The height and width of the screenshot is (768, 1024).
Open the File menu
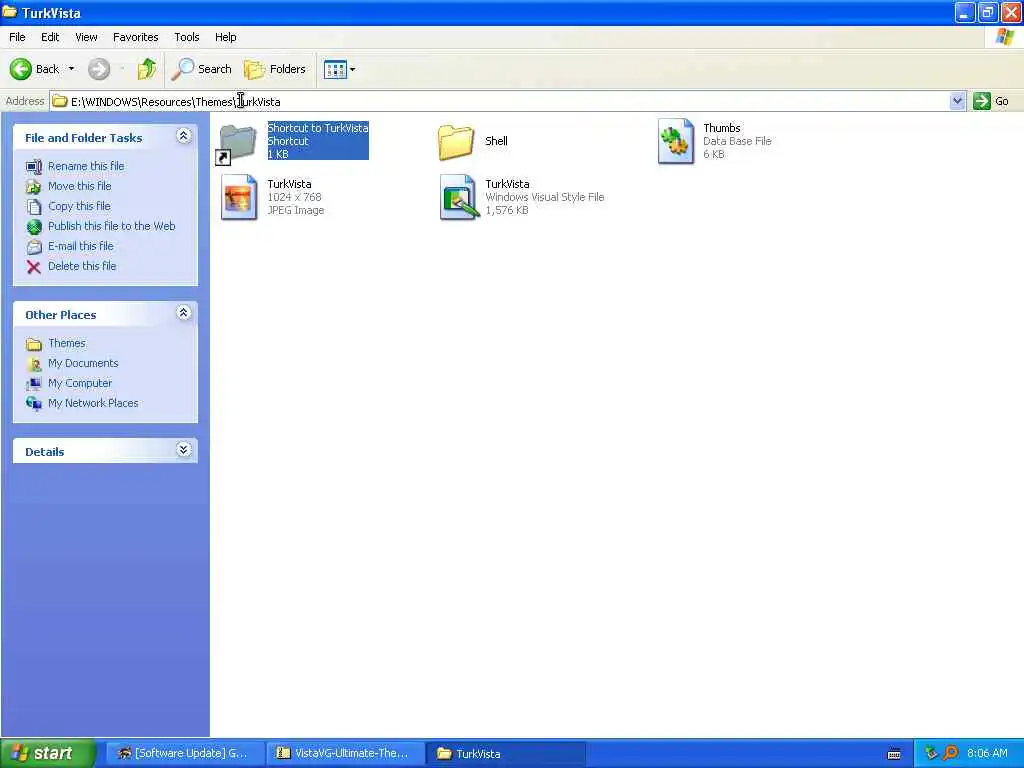pyautogui.click(x=17, y=37)
